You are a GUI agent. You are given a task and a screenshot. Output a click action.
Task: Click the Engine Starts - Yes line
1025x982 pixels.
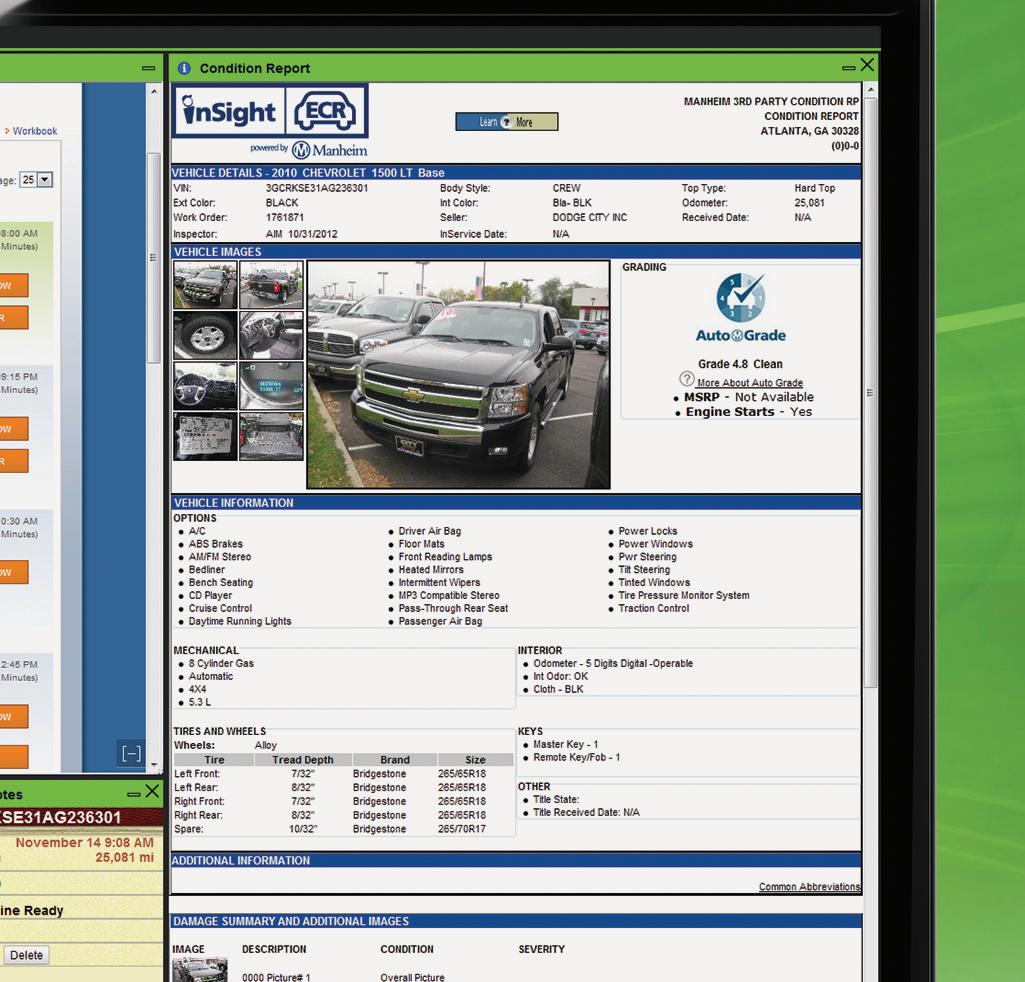pos(748,412)
